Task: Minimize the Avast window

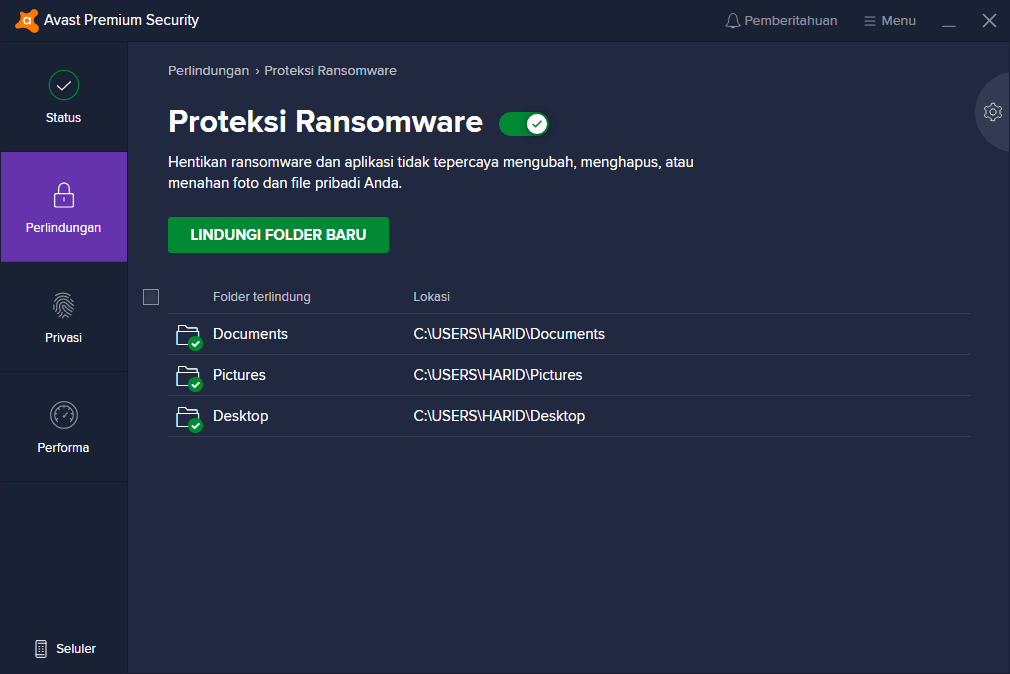Action: (x=949, y=21)
